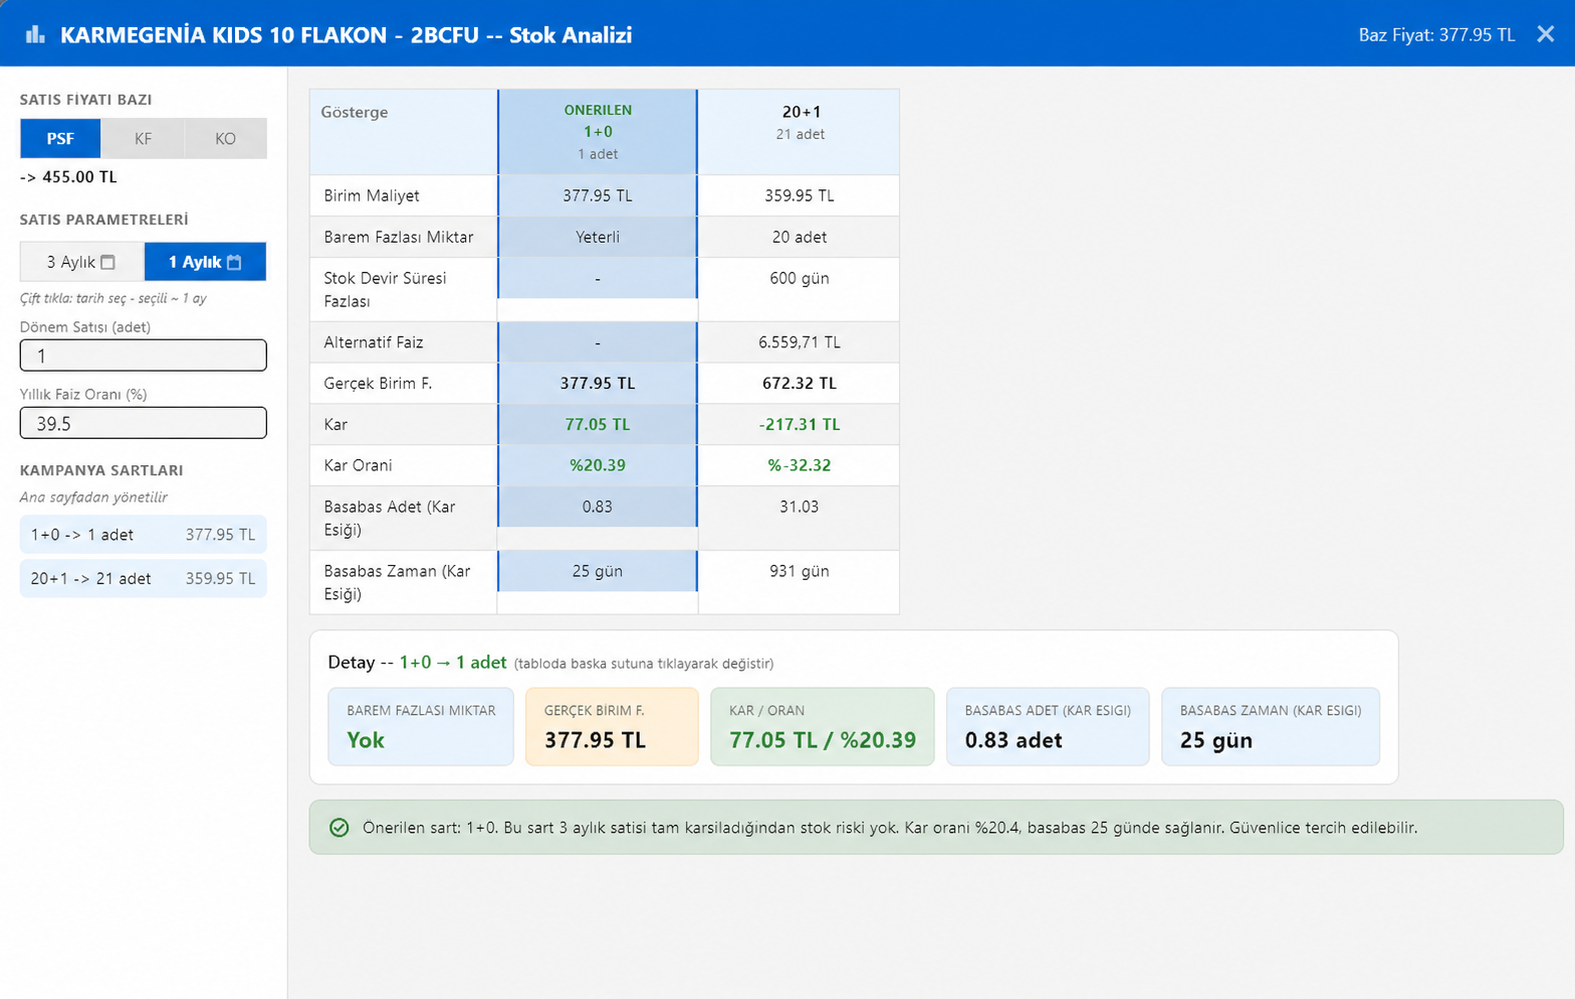Click the Kar Oranı row label
The width and height of the screenshot is (1575, 999).
click(357, 465)
